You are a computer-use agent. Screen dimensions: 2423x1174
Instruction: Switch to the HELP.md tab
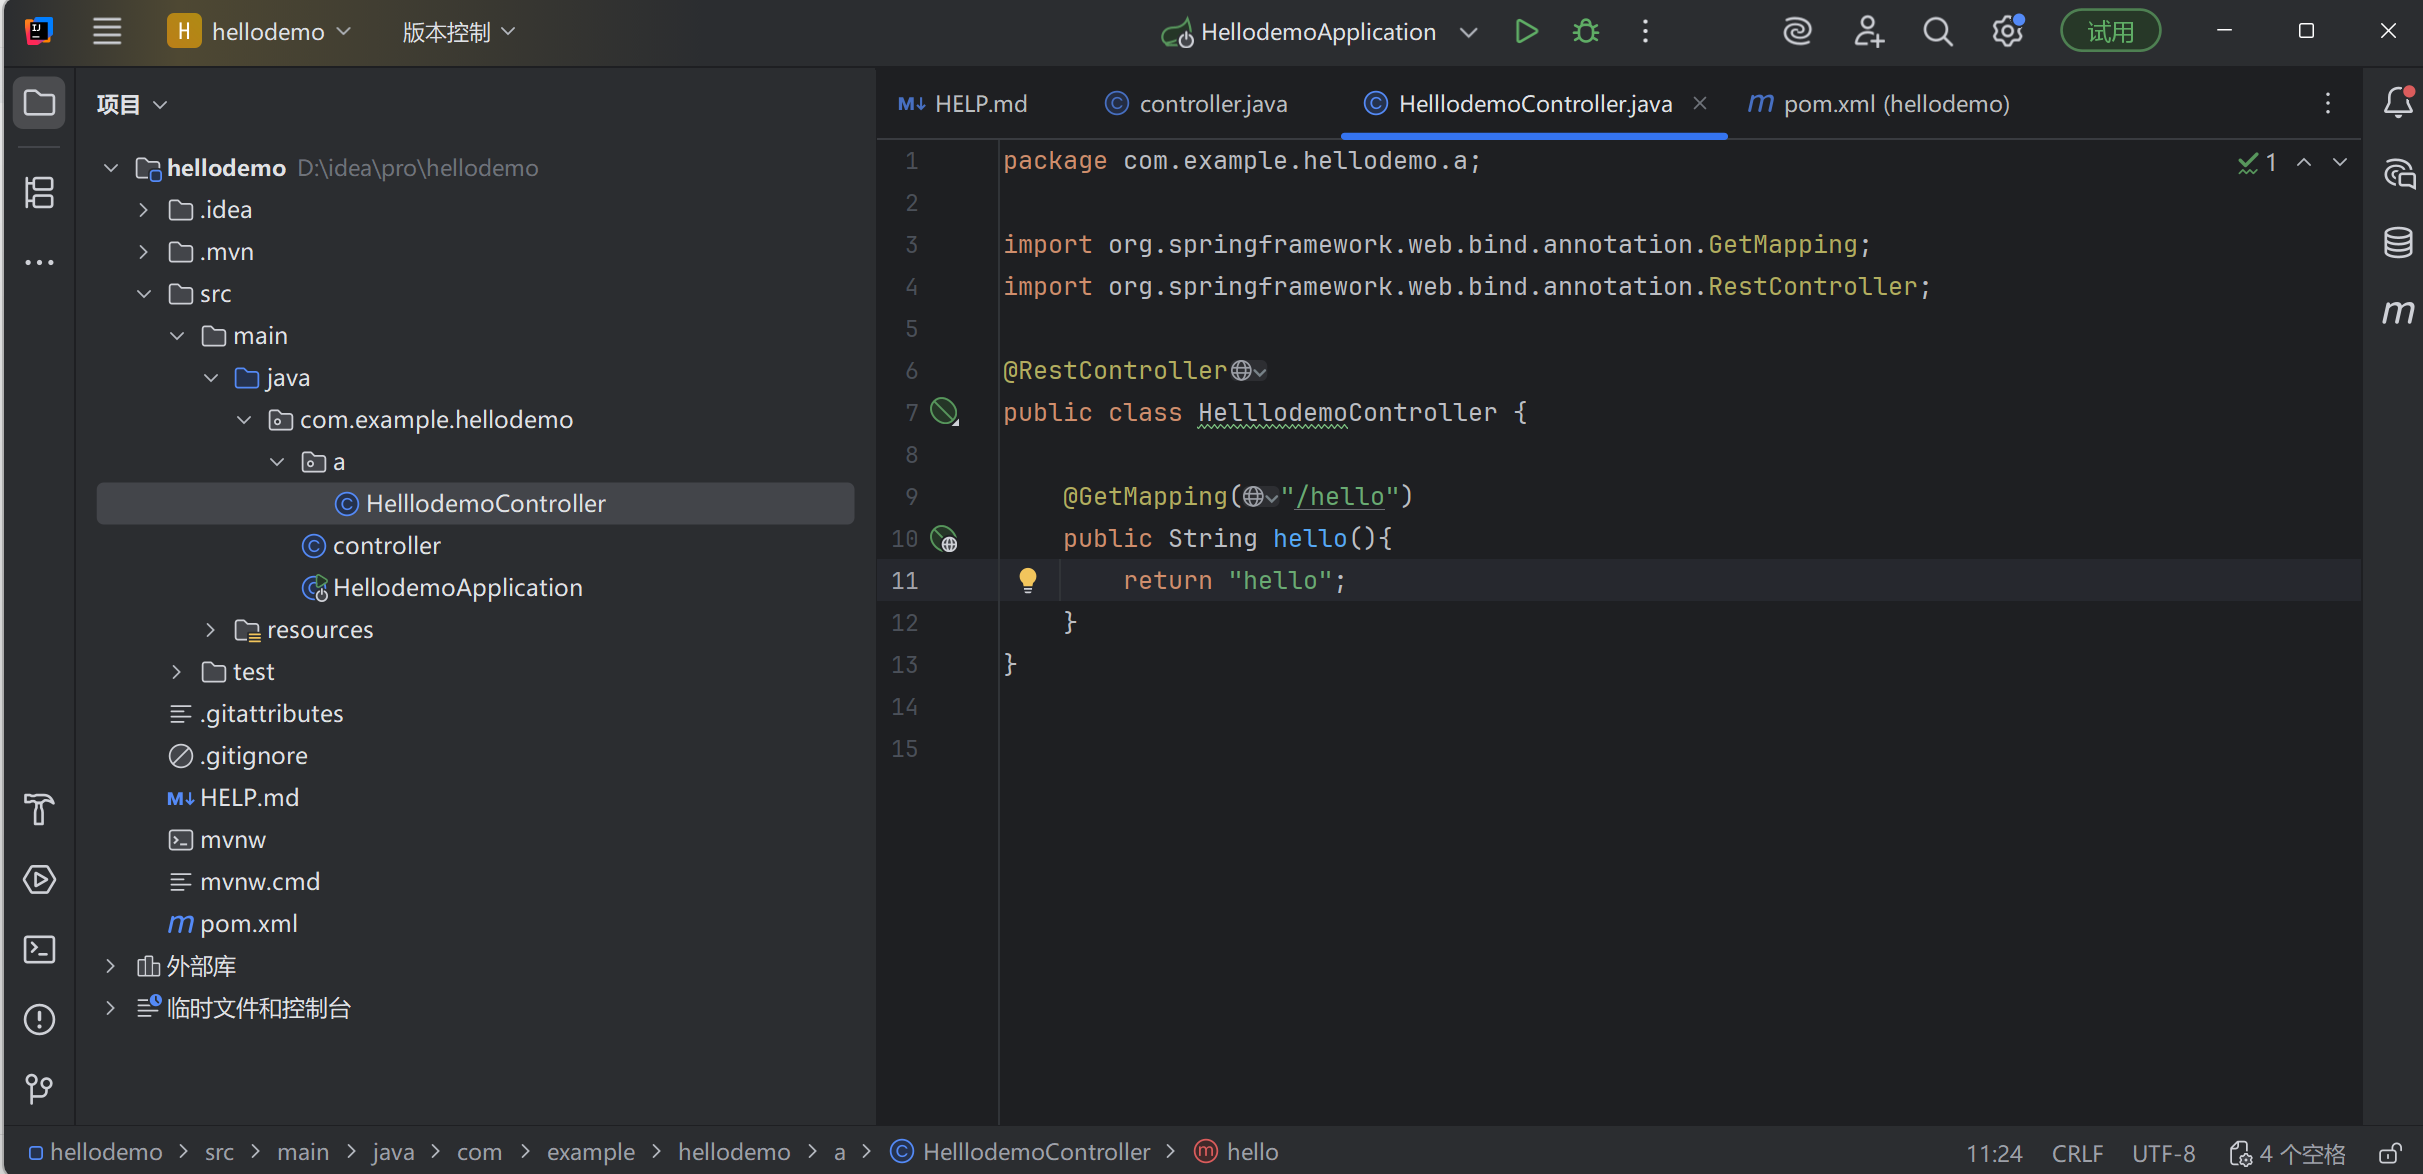click(x=963, y=104)
